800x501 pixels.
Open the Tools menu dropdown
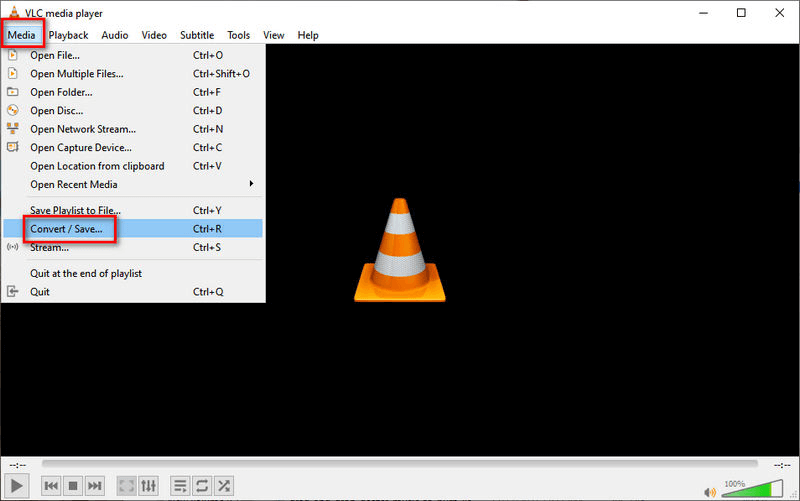[238, 35]
